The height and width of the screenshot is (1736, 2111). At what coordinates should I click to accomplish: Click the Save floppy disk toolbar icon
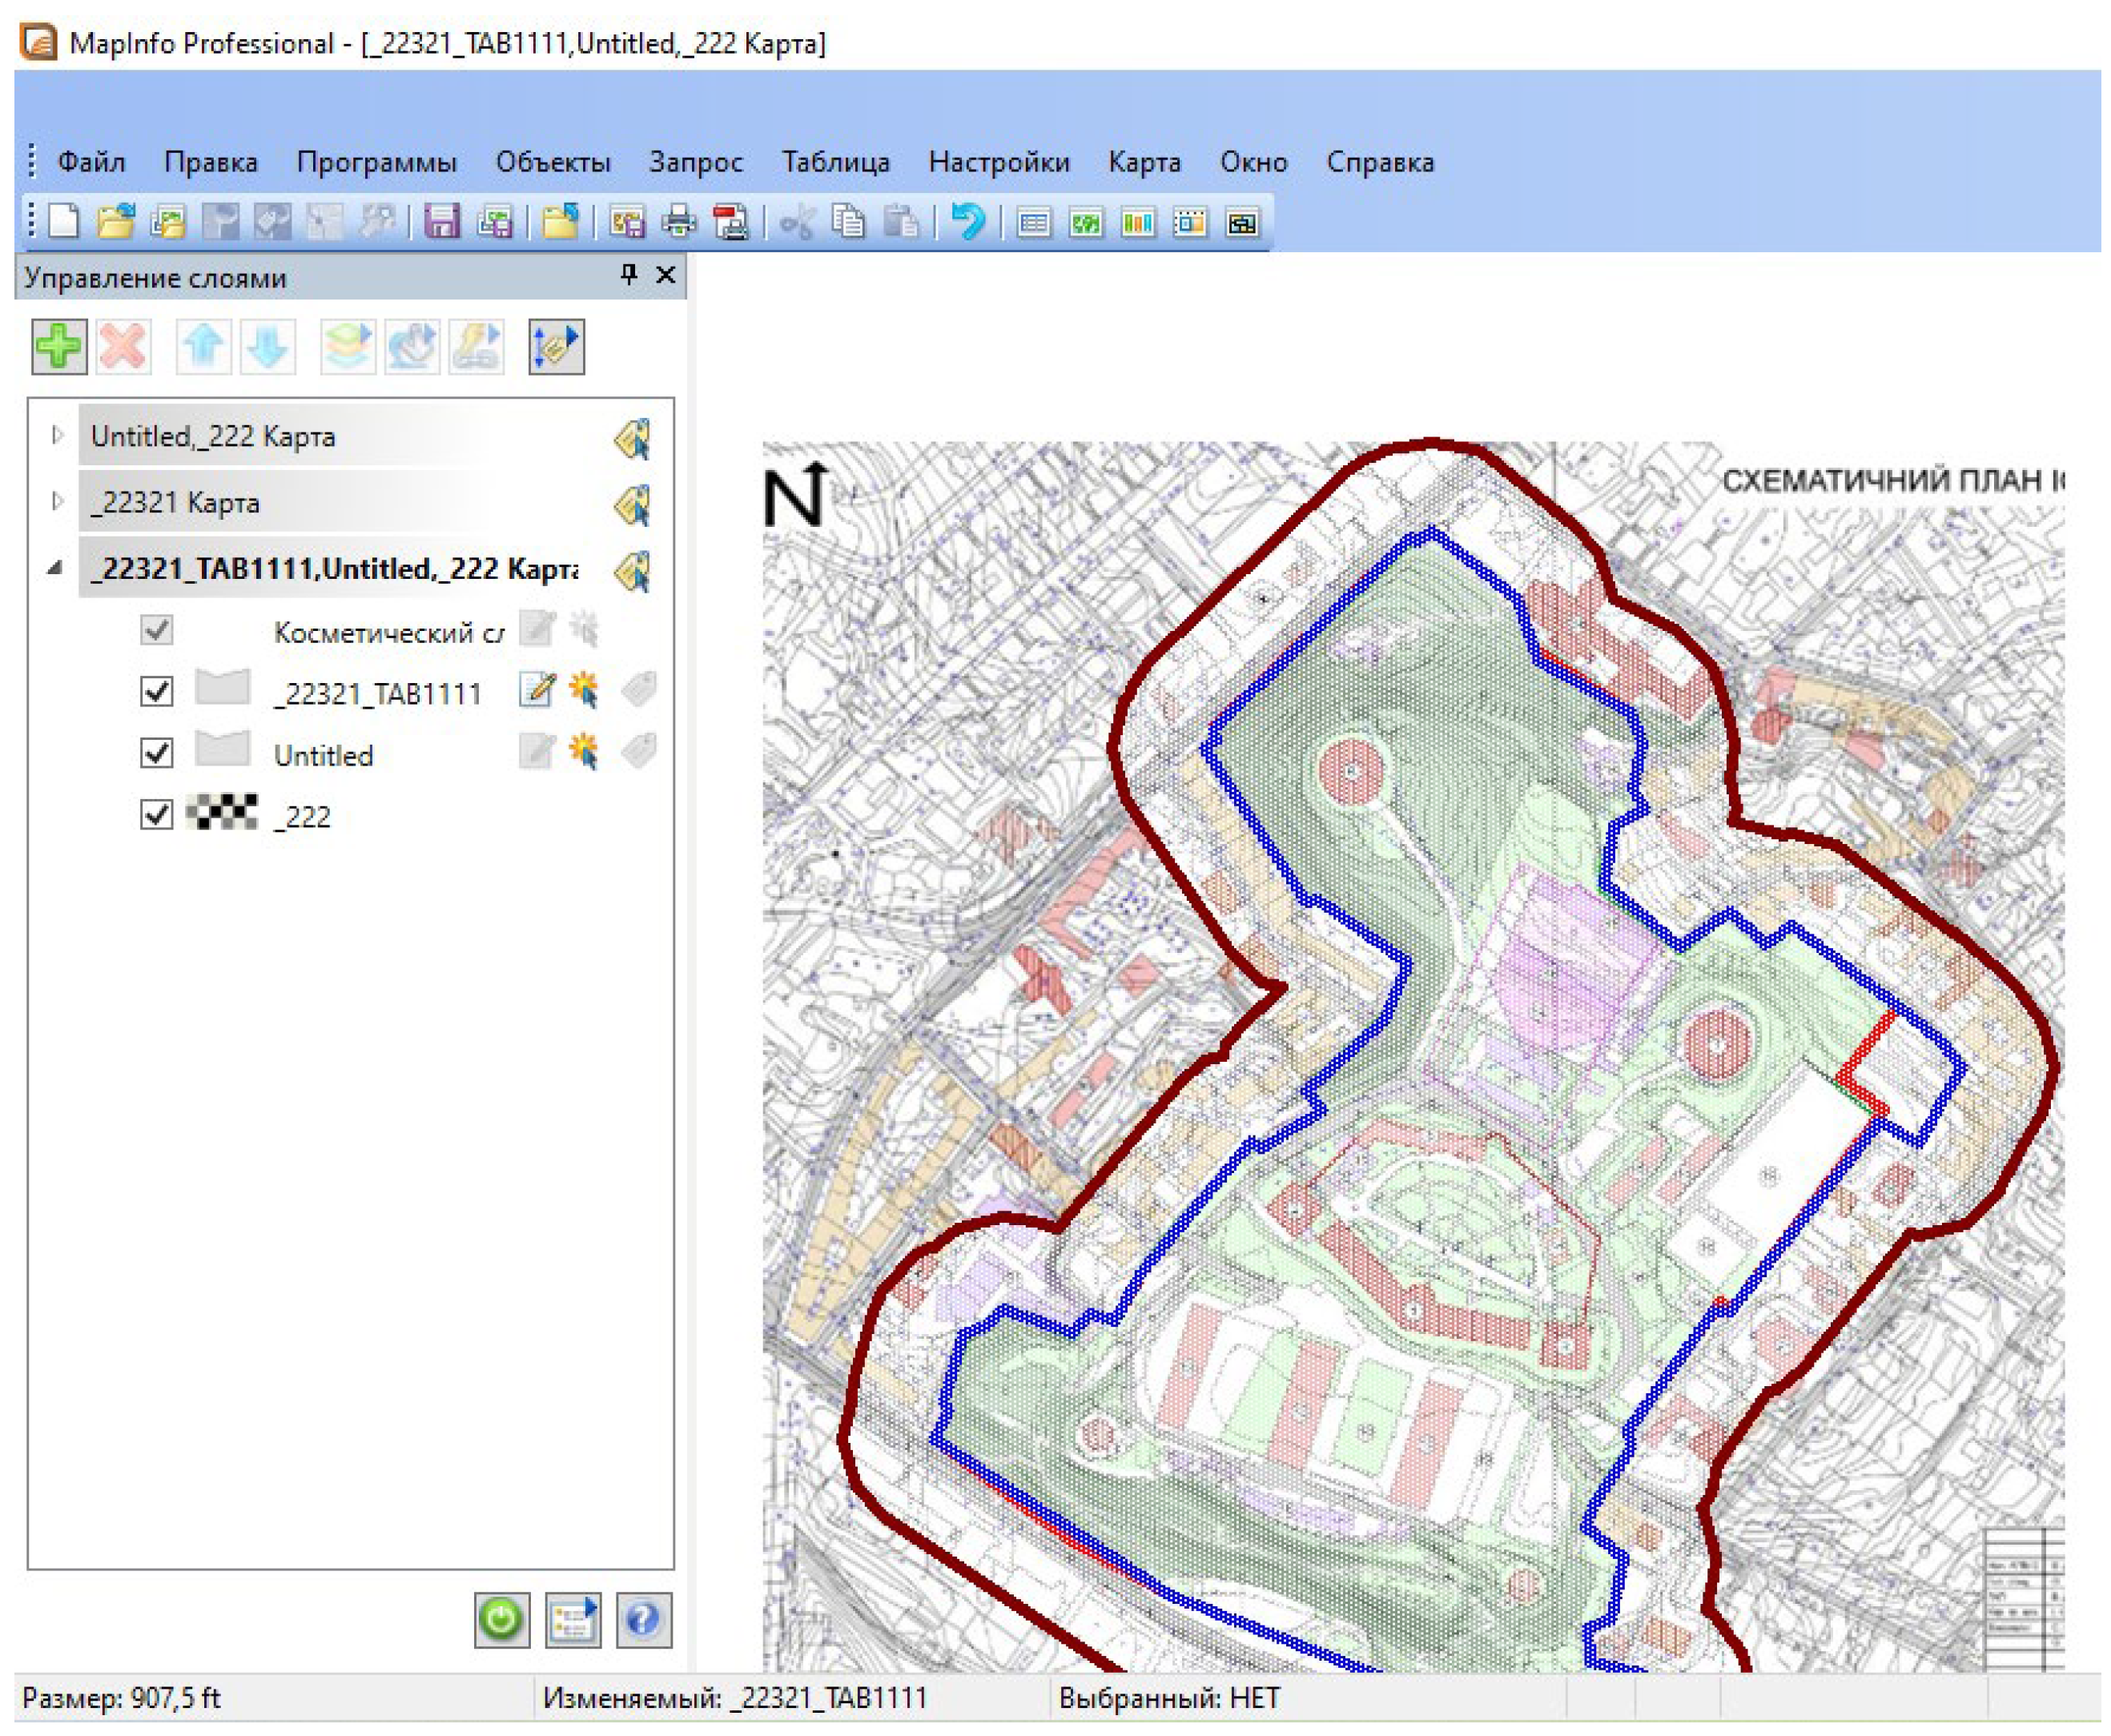tap(441, 221)
